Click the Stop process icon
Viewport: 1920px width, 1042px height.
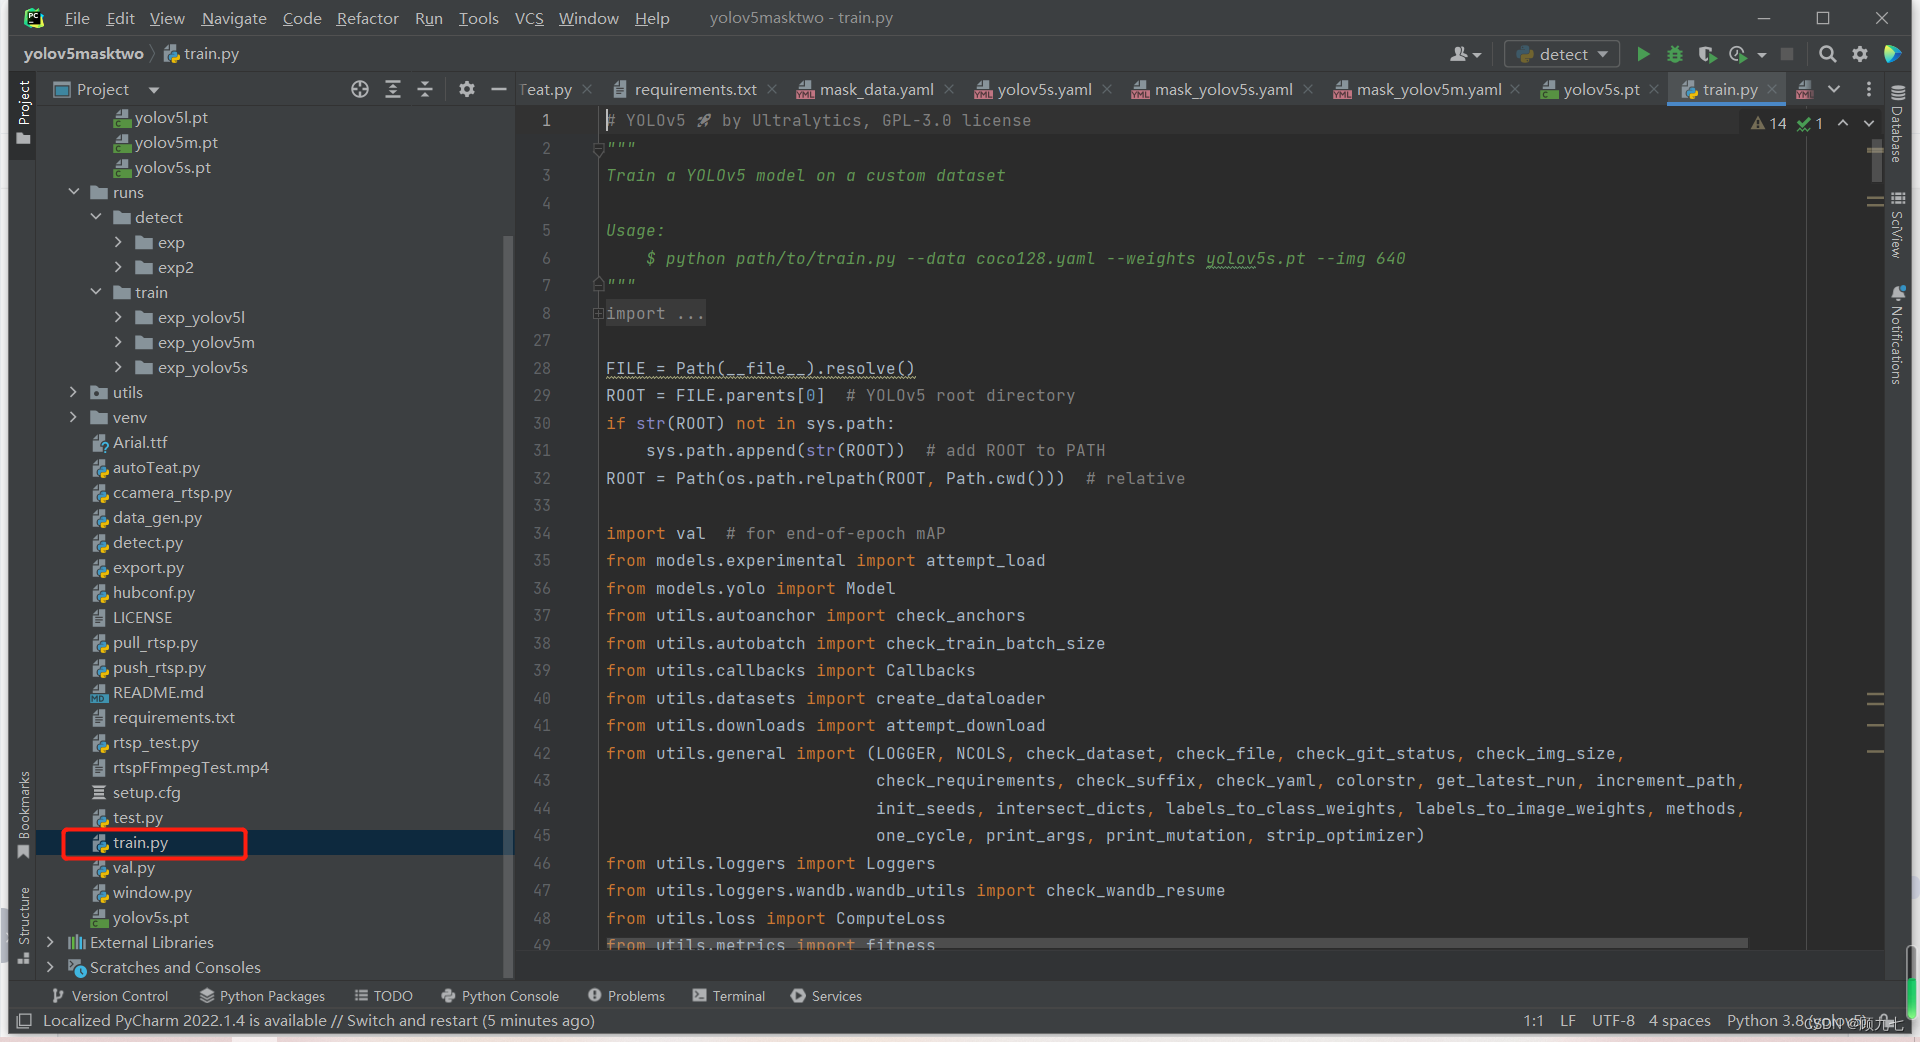click(1787, 54)
